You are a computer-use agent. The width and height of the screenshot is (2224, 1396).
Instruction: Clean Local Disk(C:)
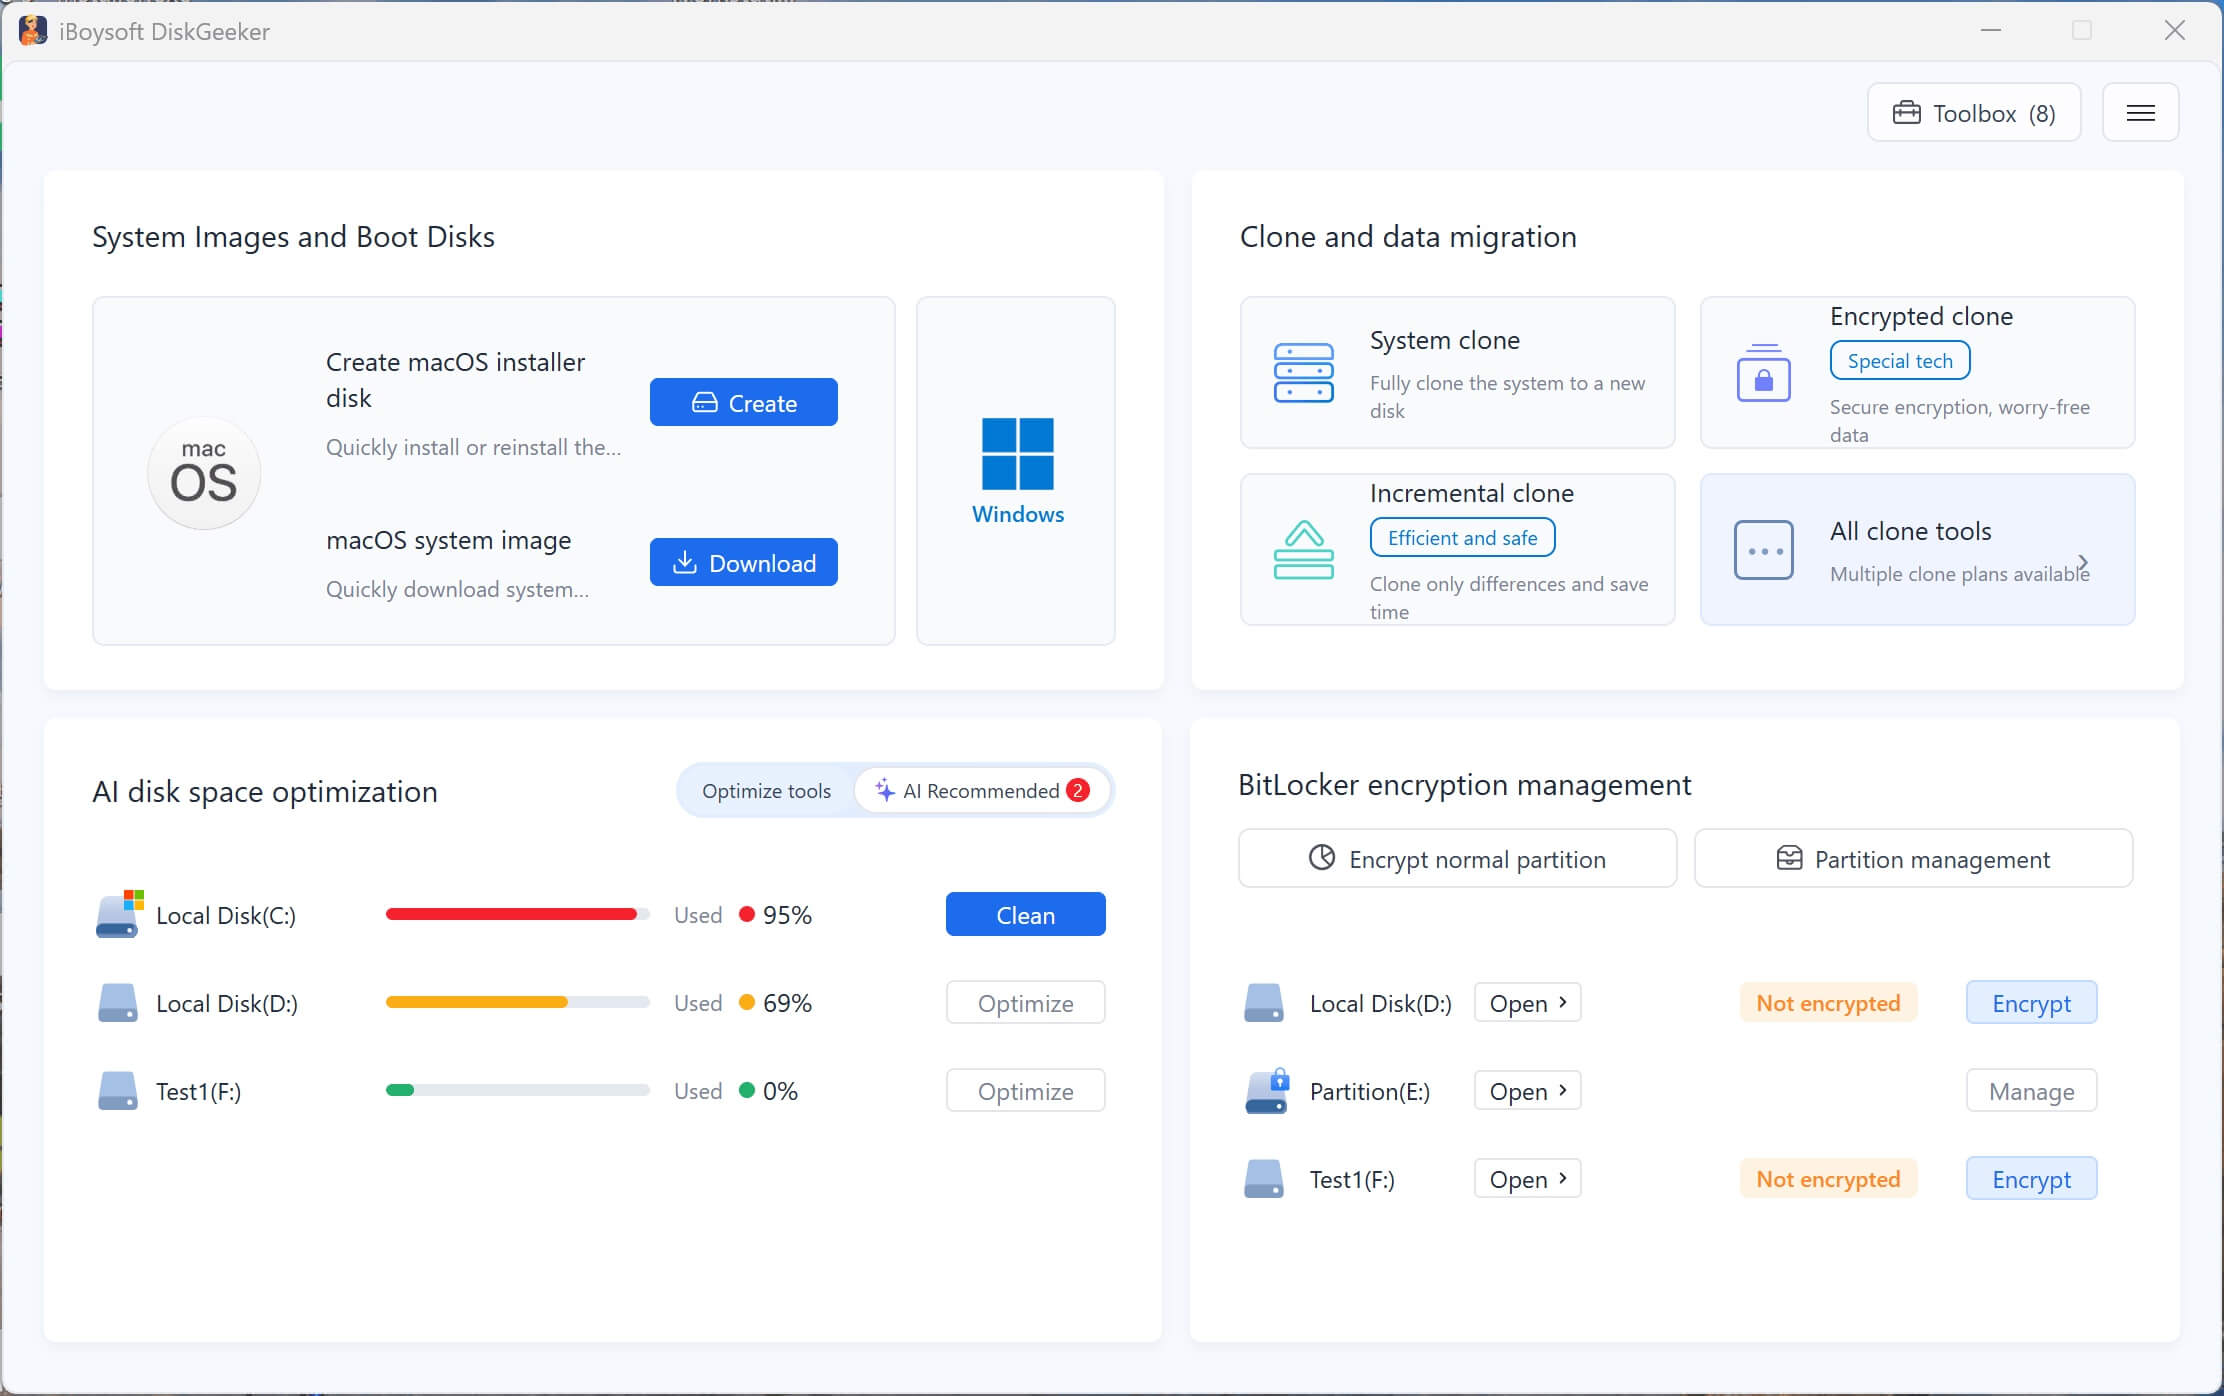click(1025, 914)
